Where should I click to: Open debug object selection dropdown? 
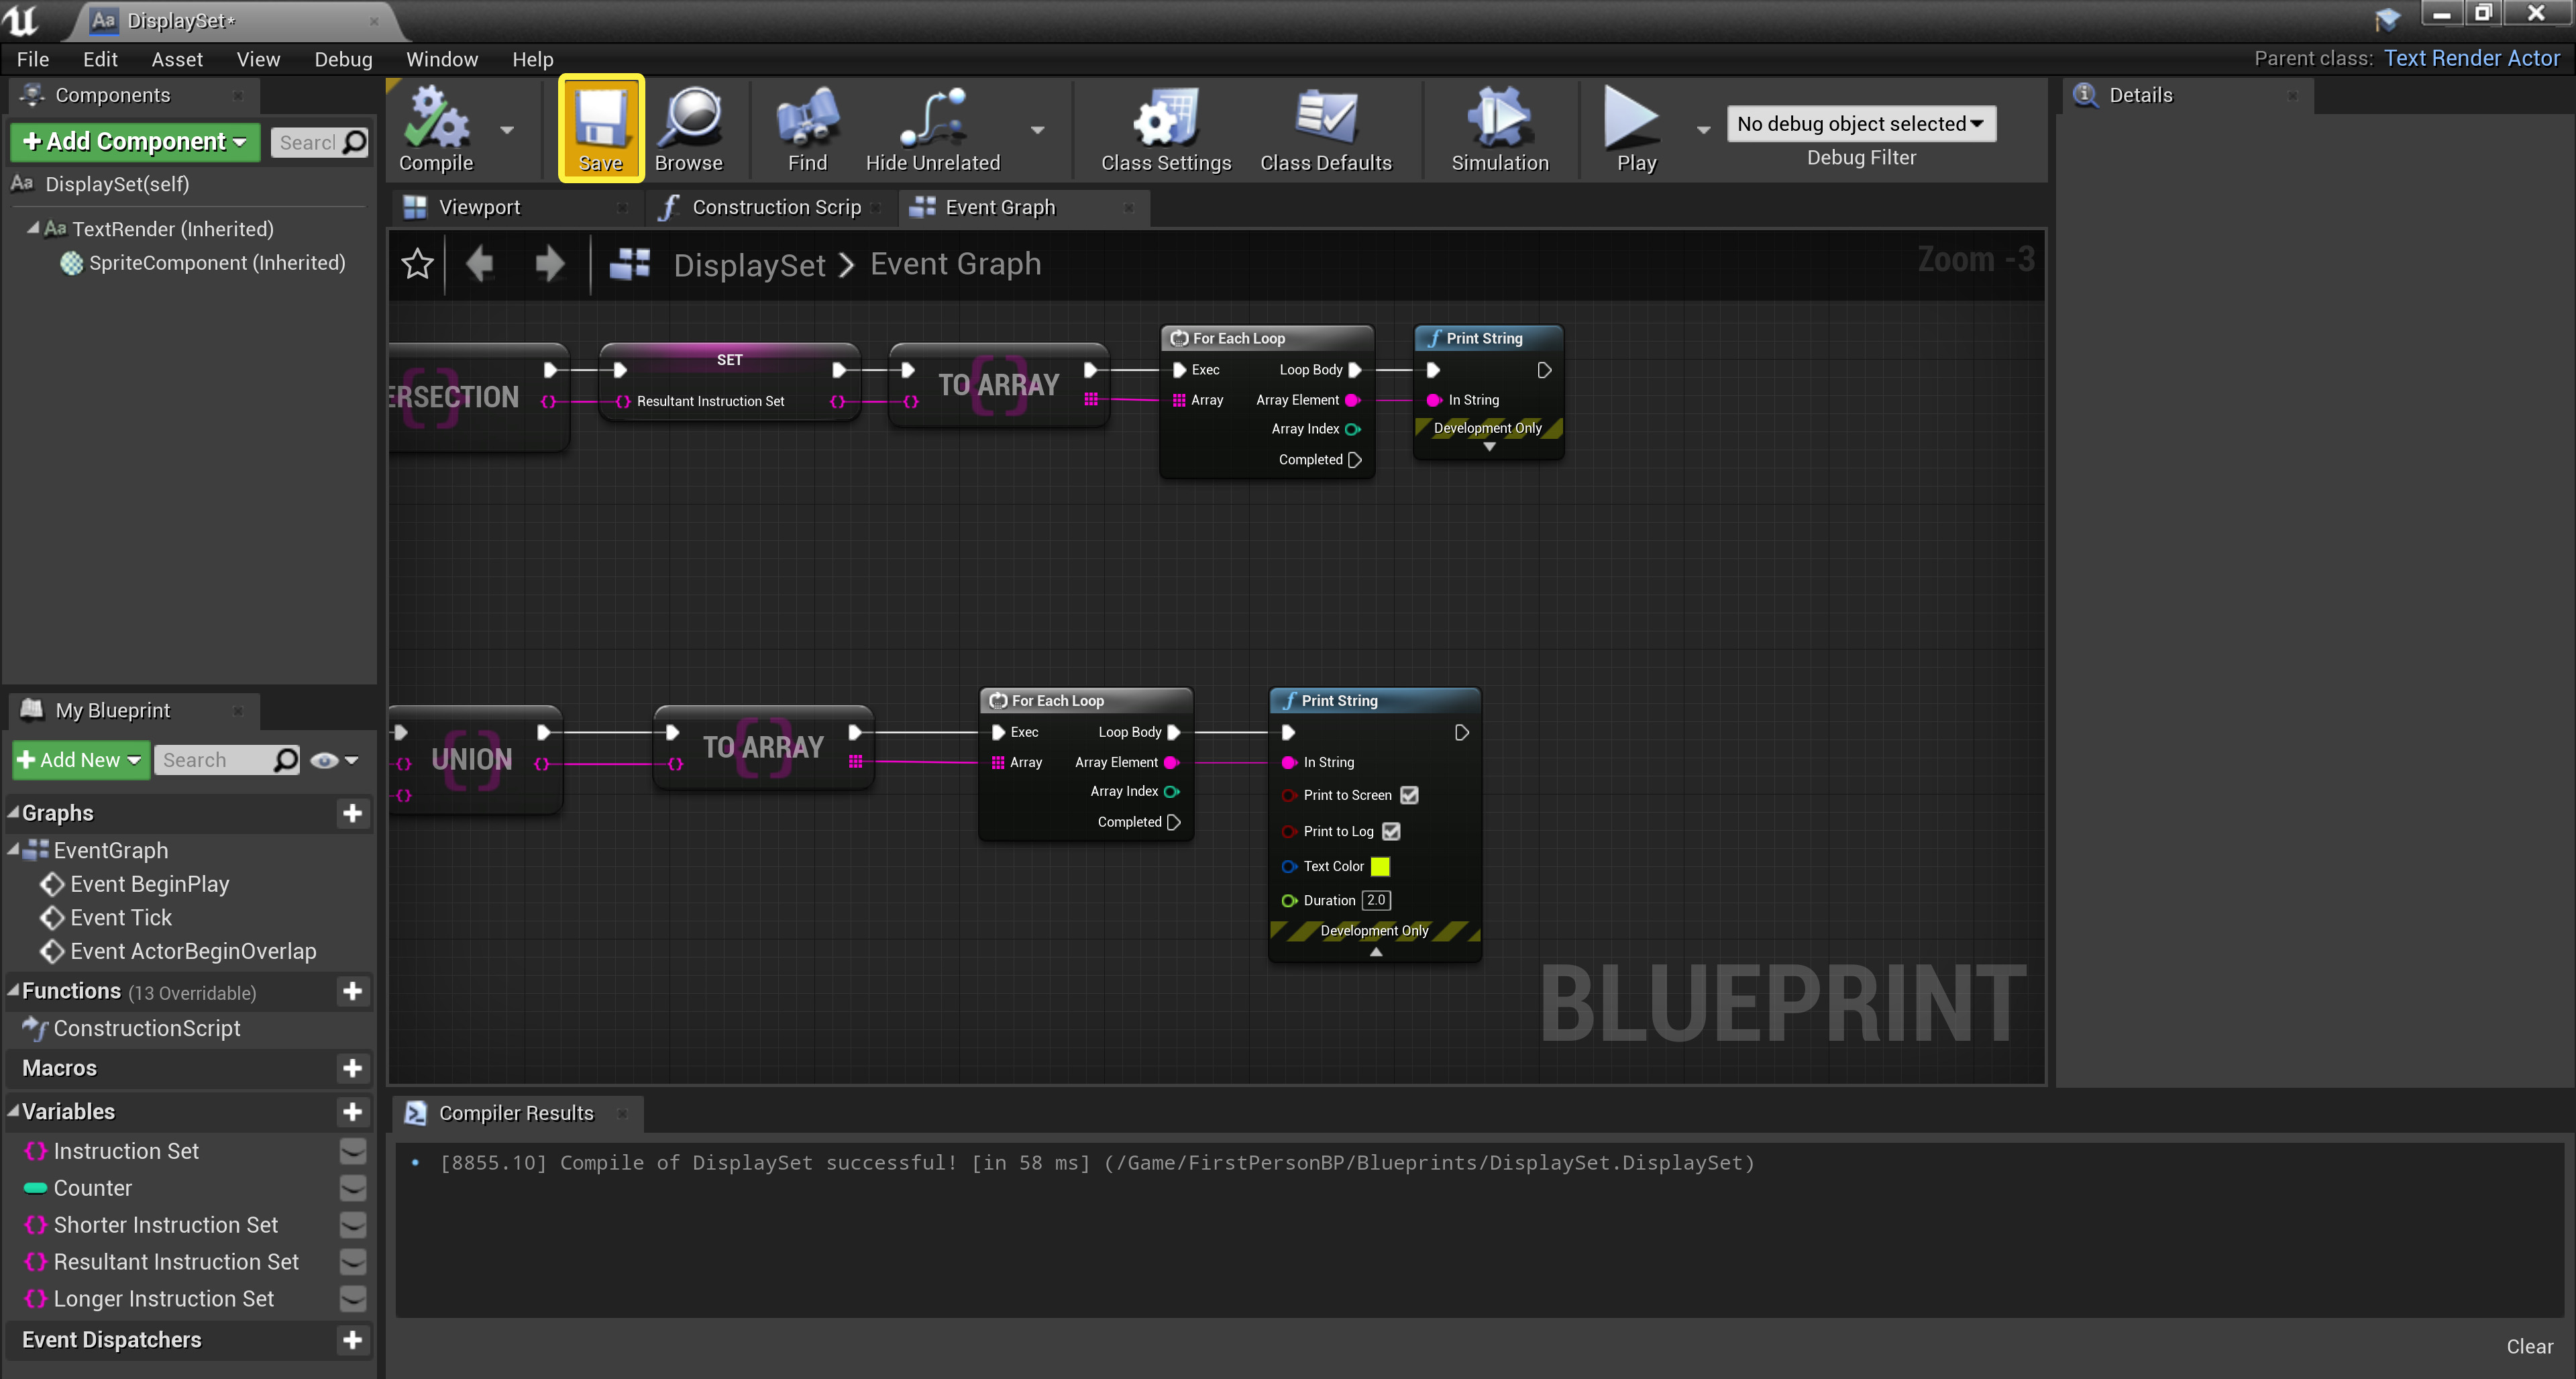1860,124
